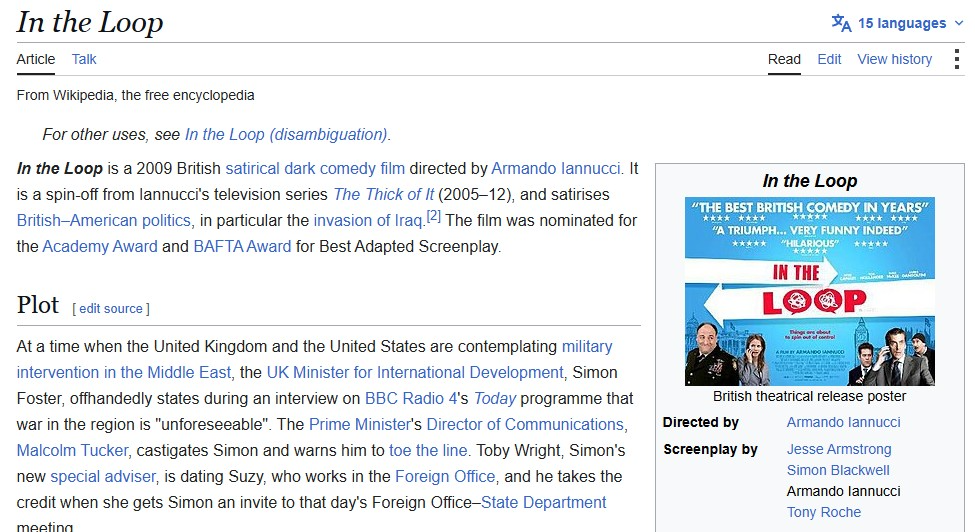The image size is (975, 532).
Task: Open UK Minister for International Development link
Action: point(415,372)
